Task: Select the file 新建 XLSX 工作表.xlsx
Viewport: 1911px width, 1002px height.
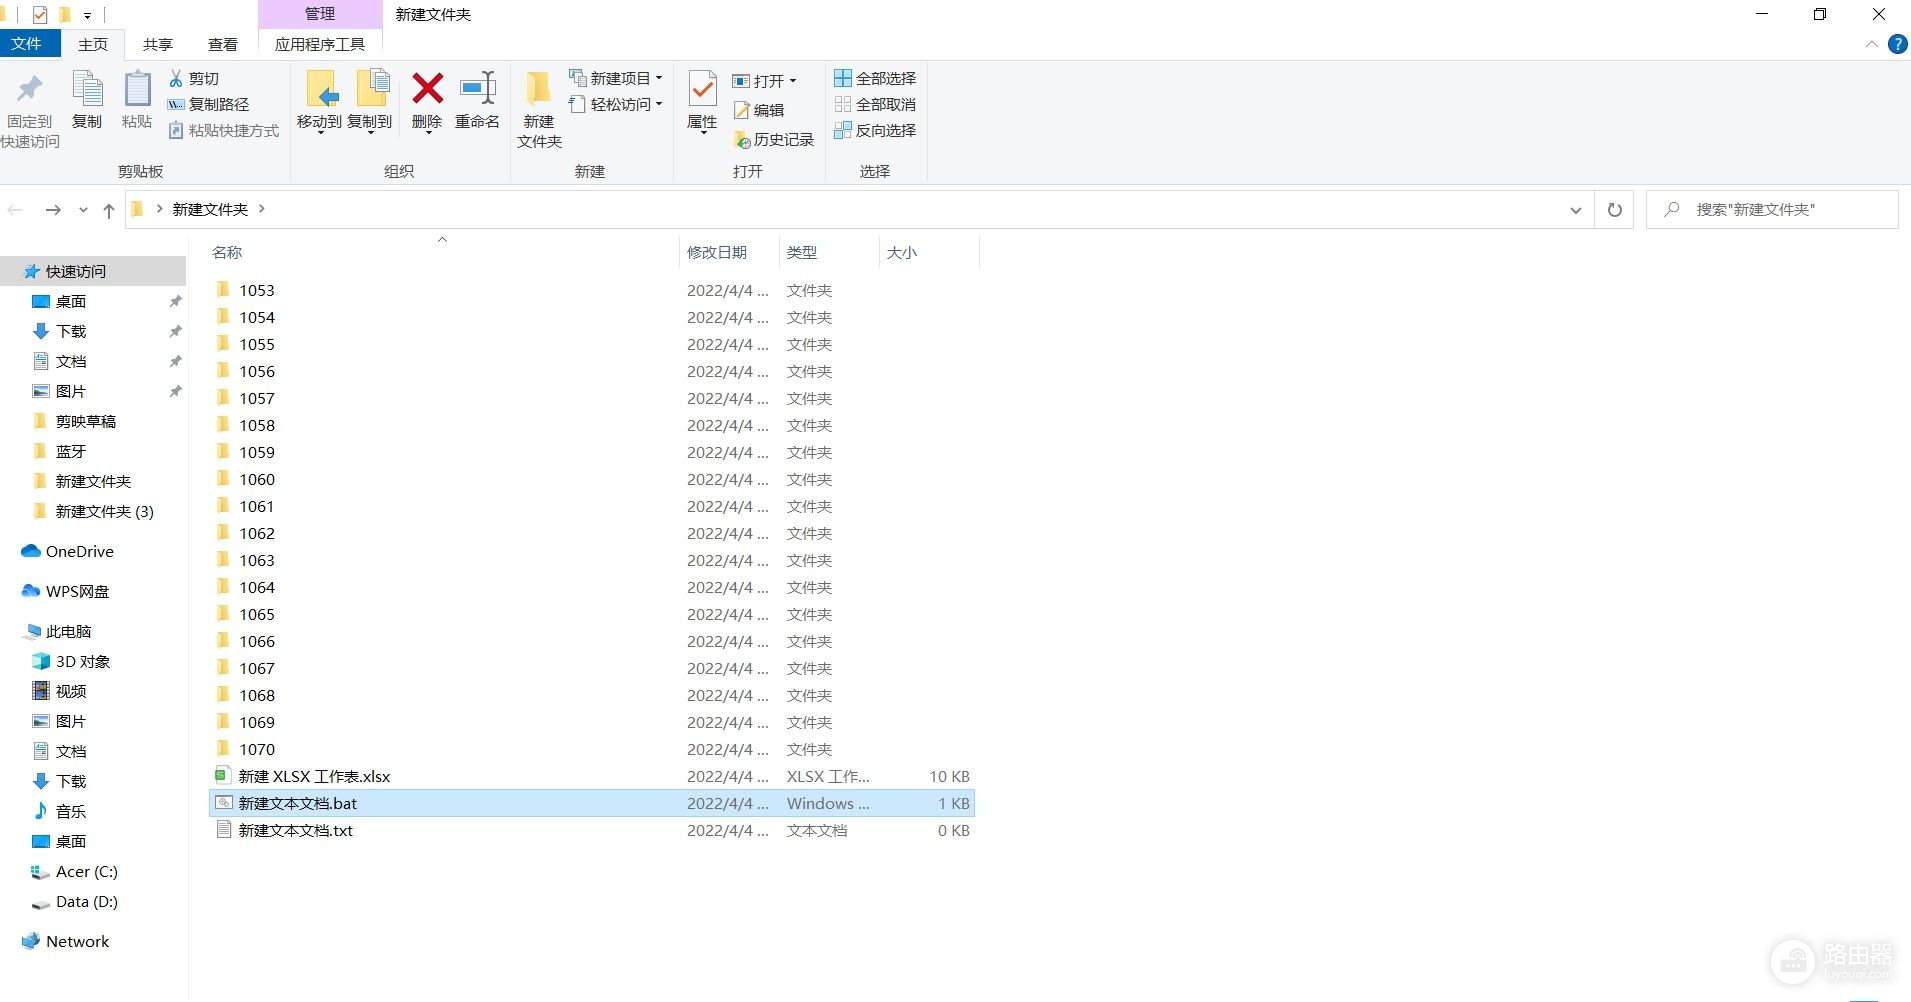Action: pos(592,776)
